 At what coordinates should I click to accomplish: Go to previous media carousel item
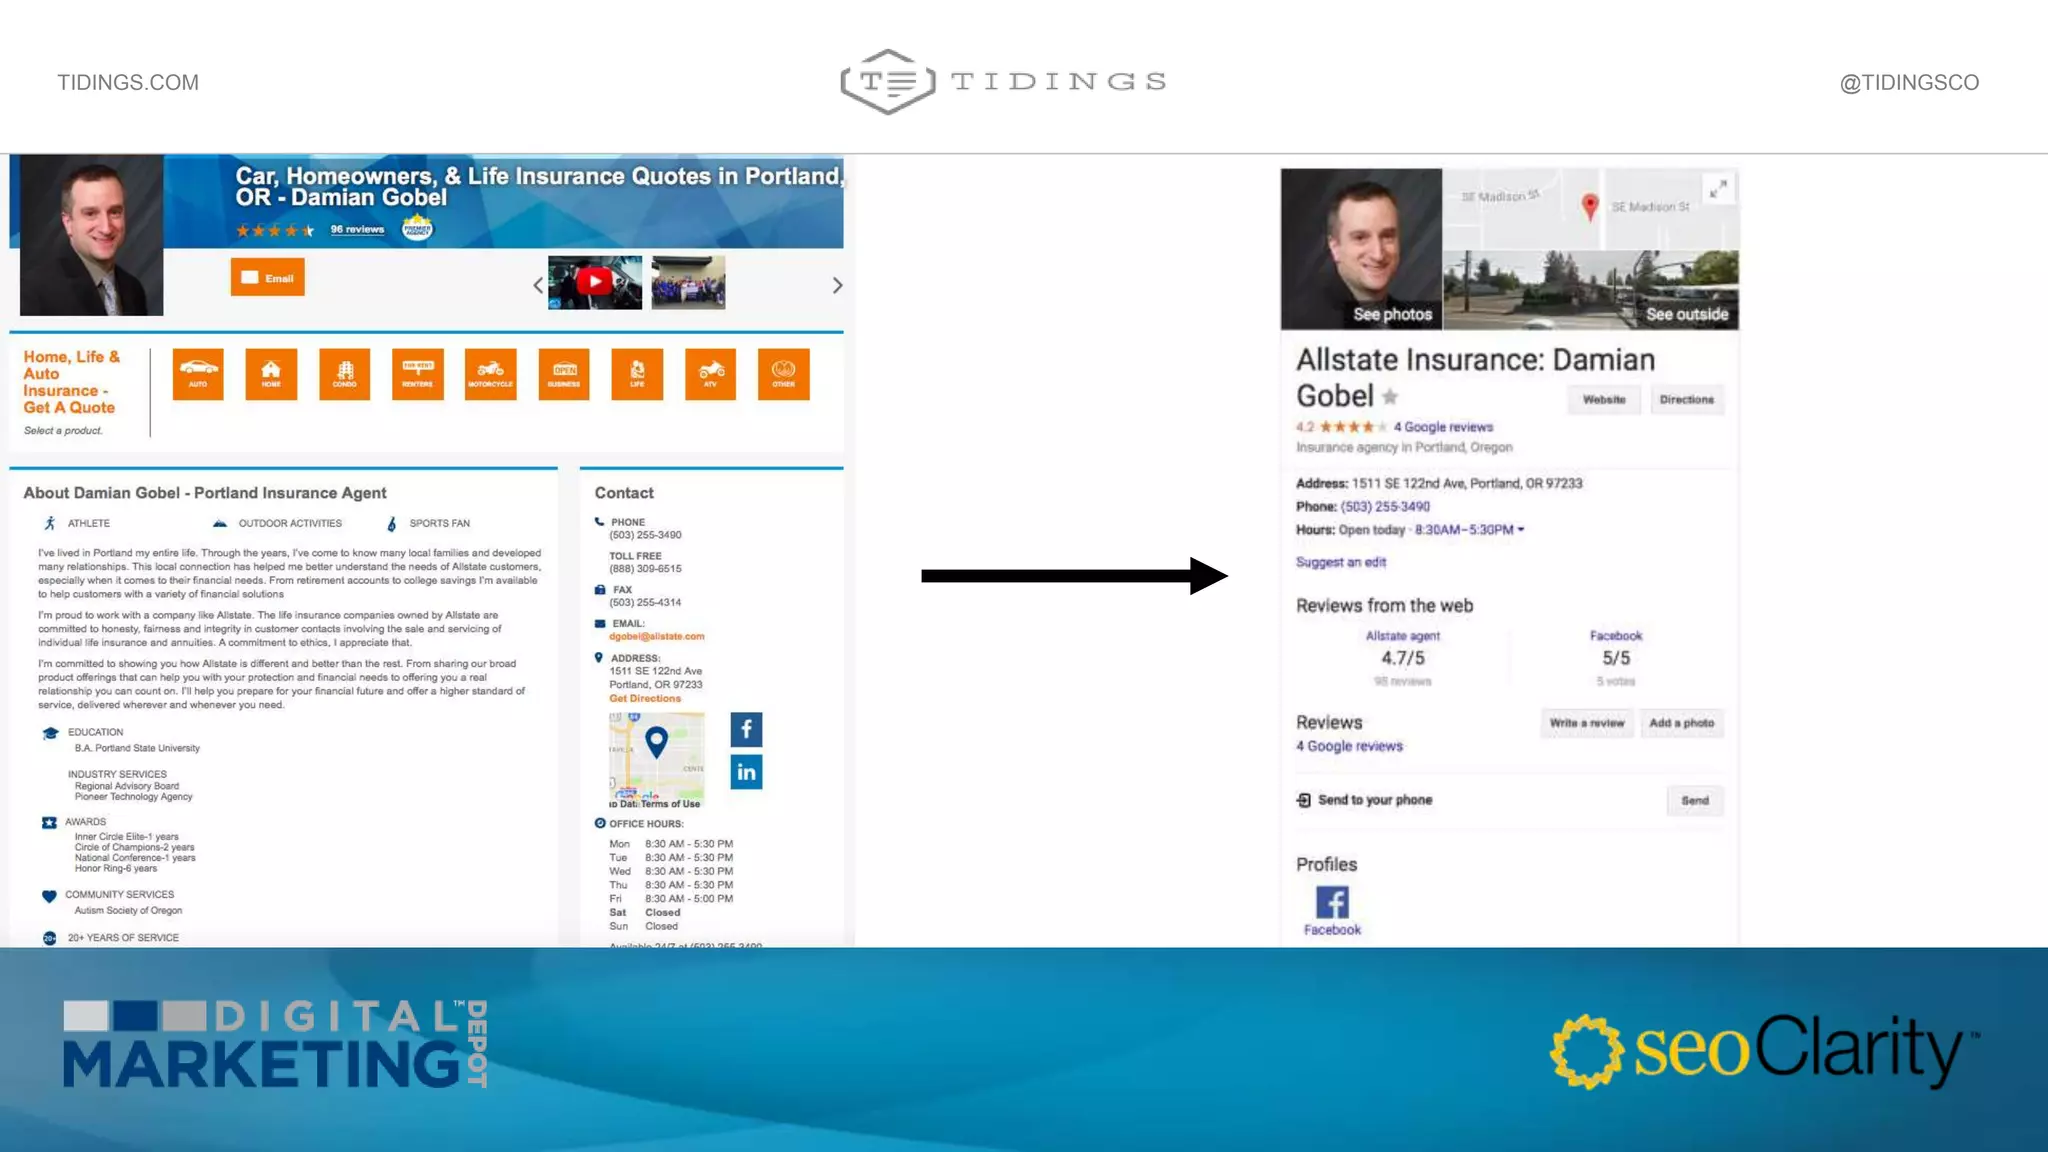tap(538, 285)
